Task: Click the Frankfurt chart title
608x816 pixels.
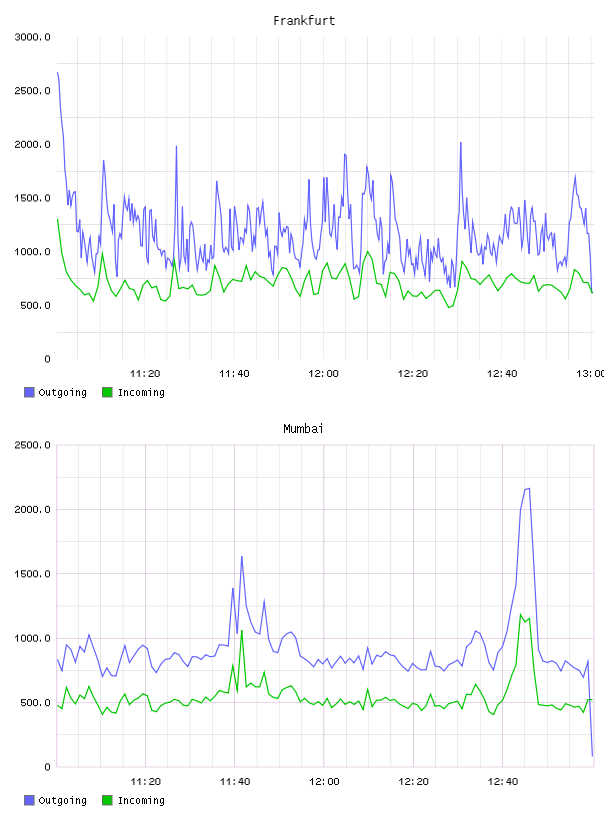Action: [x=304, y=21]
